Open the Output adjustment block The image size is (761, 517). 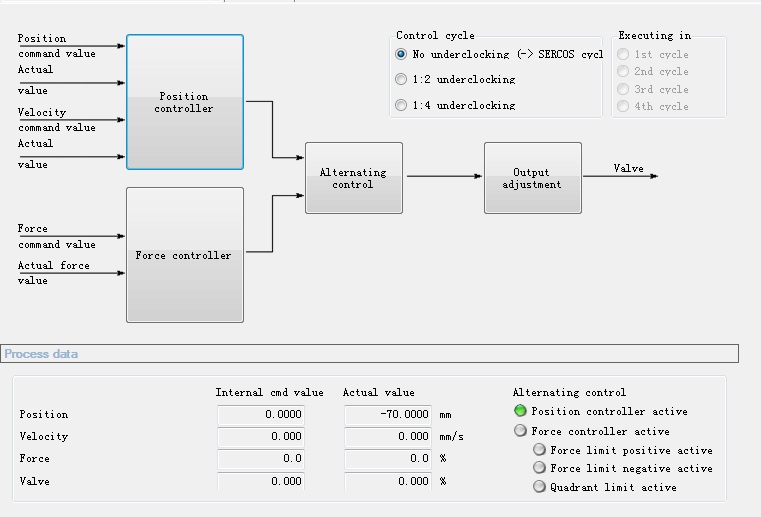pos(532,178)
